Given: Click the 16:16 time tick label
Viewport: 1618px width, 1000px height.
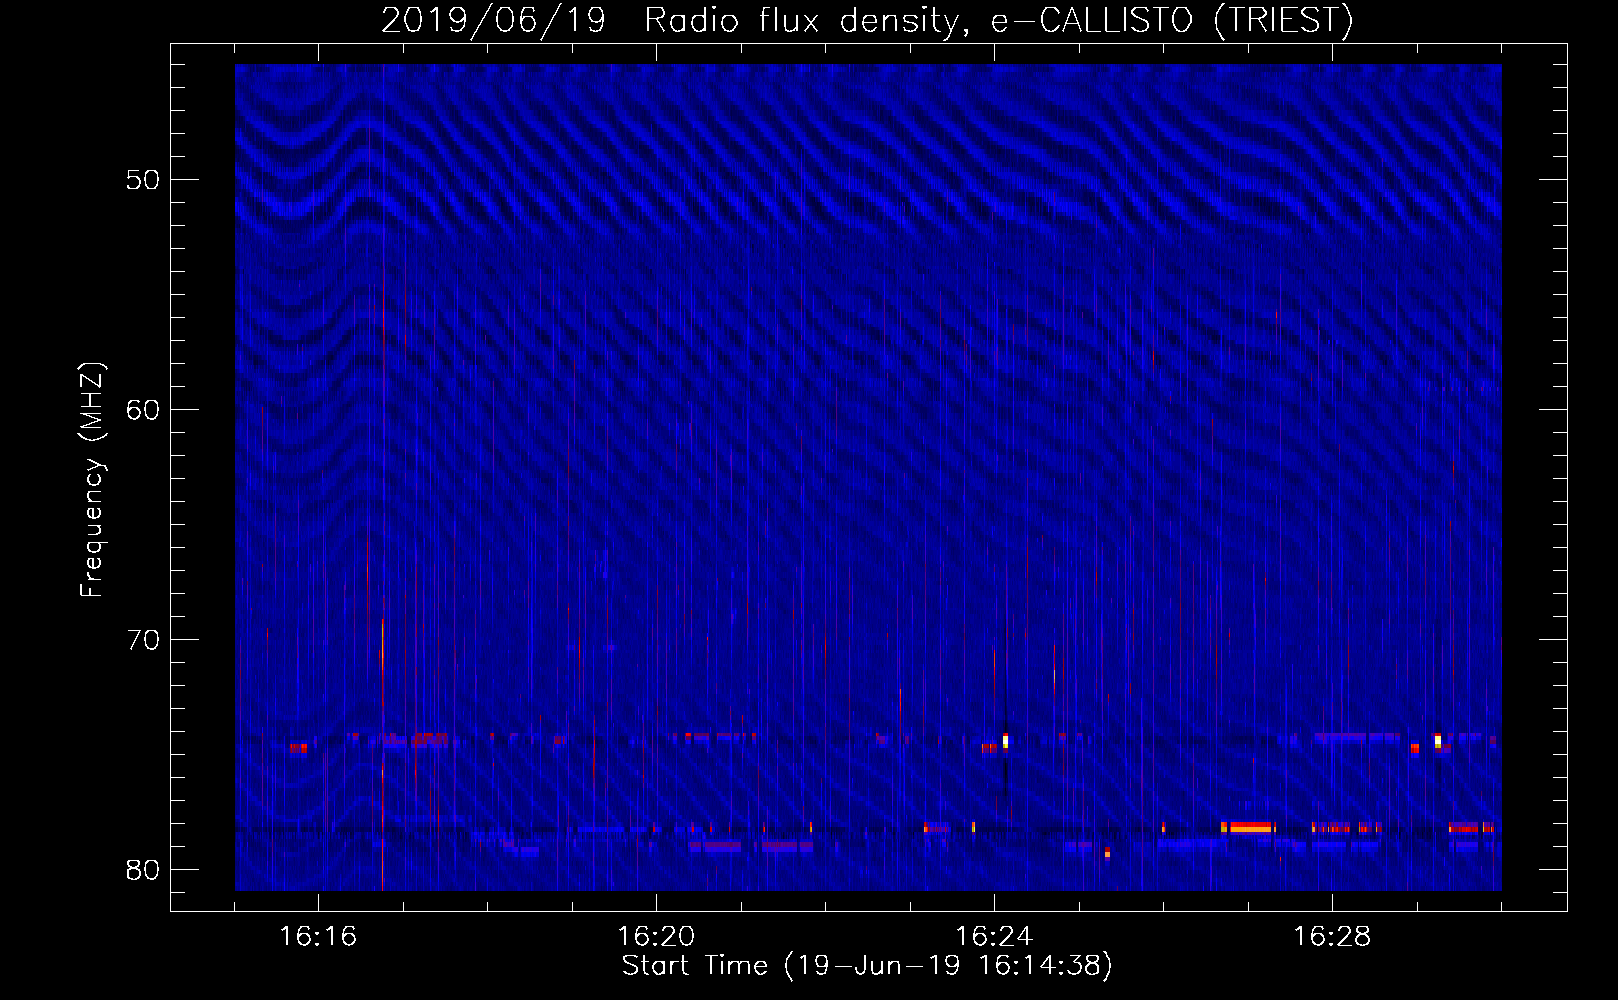Looking at the screenshot, I should pos(318,936).
